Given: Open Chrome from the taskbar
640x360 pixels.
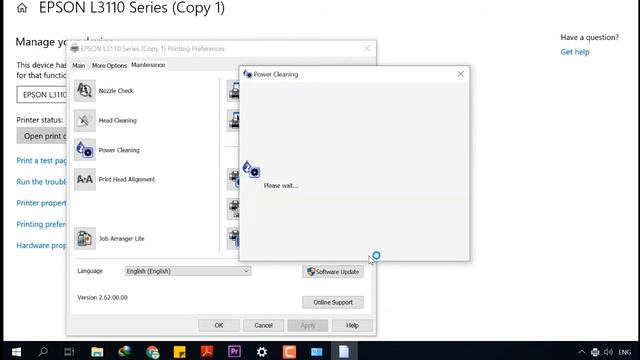Looking at the screenshot, I should pos(152,351).
